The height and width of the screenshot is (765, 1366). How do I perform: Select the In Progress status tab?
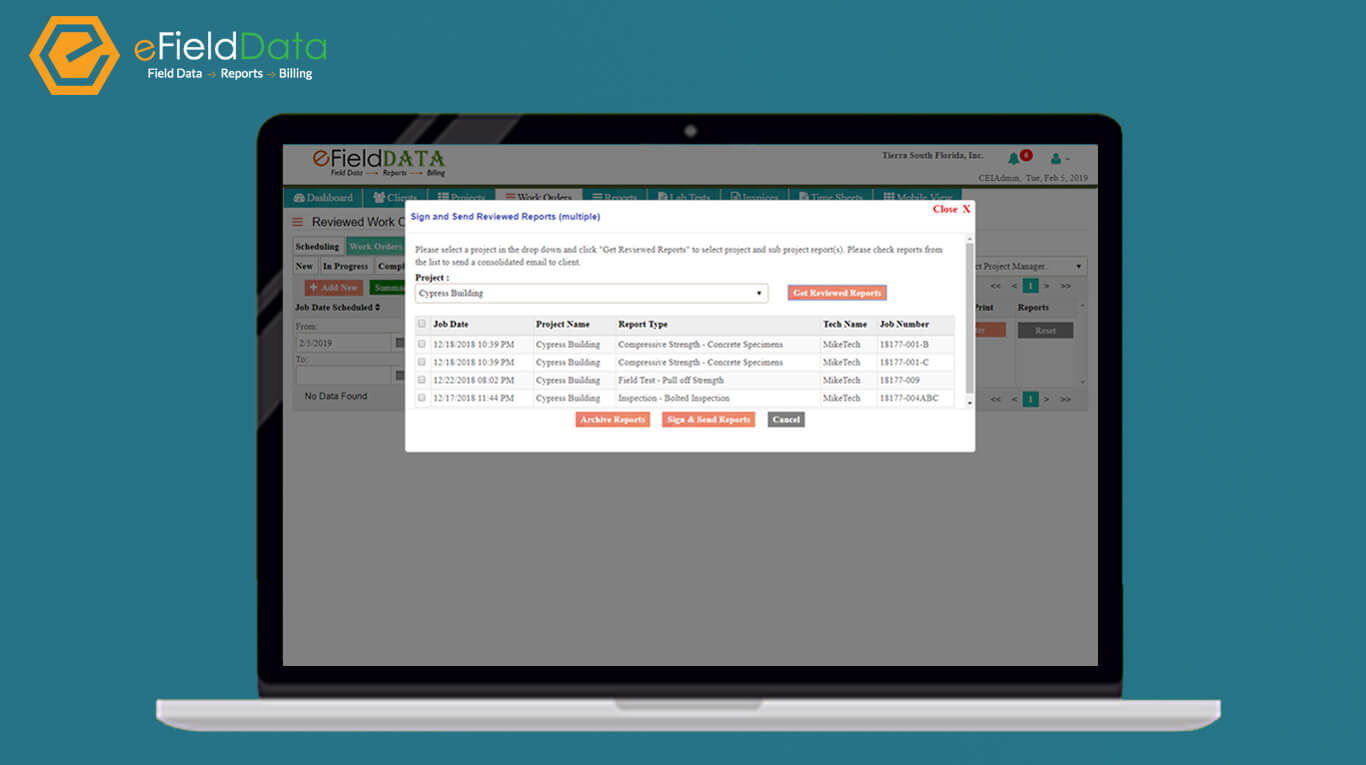point(345,266)
